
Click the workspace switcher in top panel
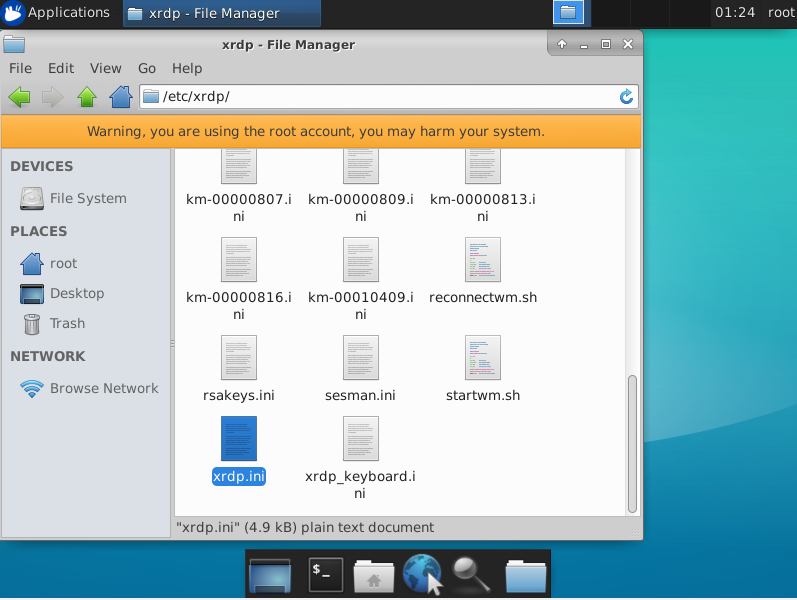pos(568,13)
